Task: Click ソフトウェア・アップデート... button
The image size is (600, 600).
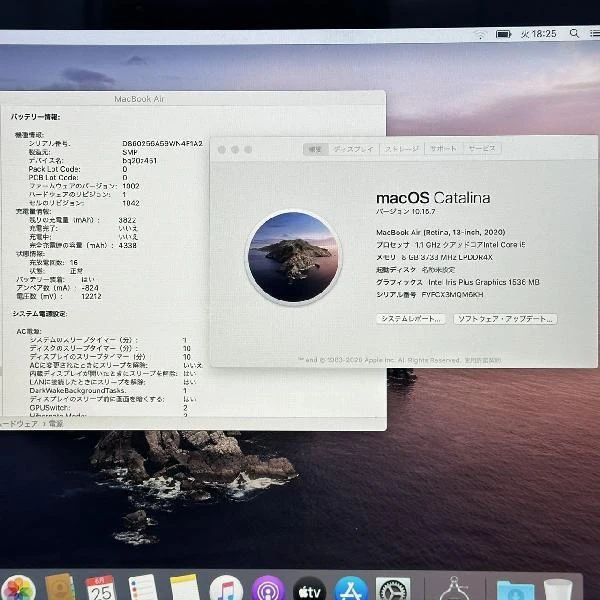Action: [x=505, y=319]
